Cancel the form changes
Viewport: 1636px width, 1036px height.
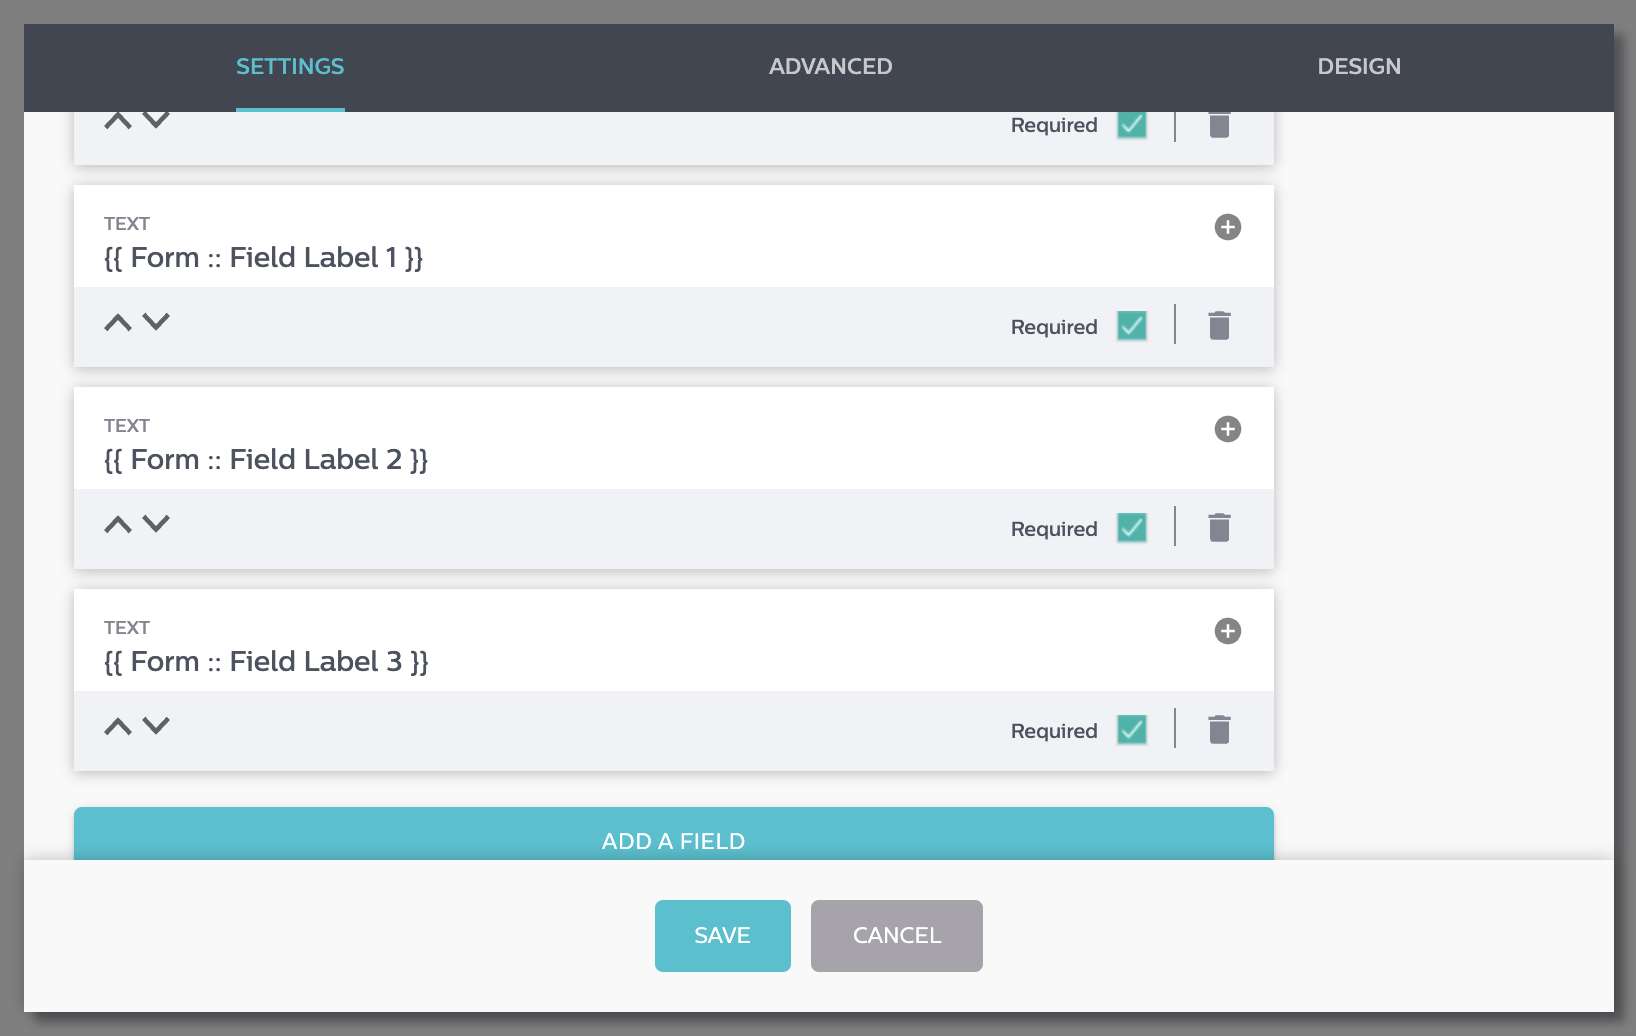897,936
